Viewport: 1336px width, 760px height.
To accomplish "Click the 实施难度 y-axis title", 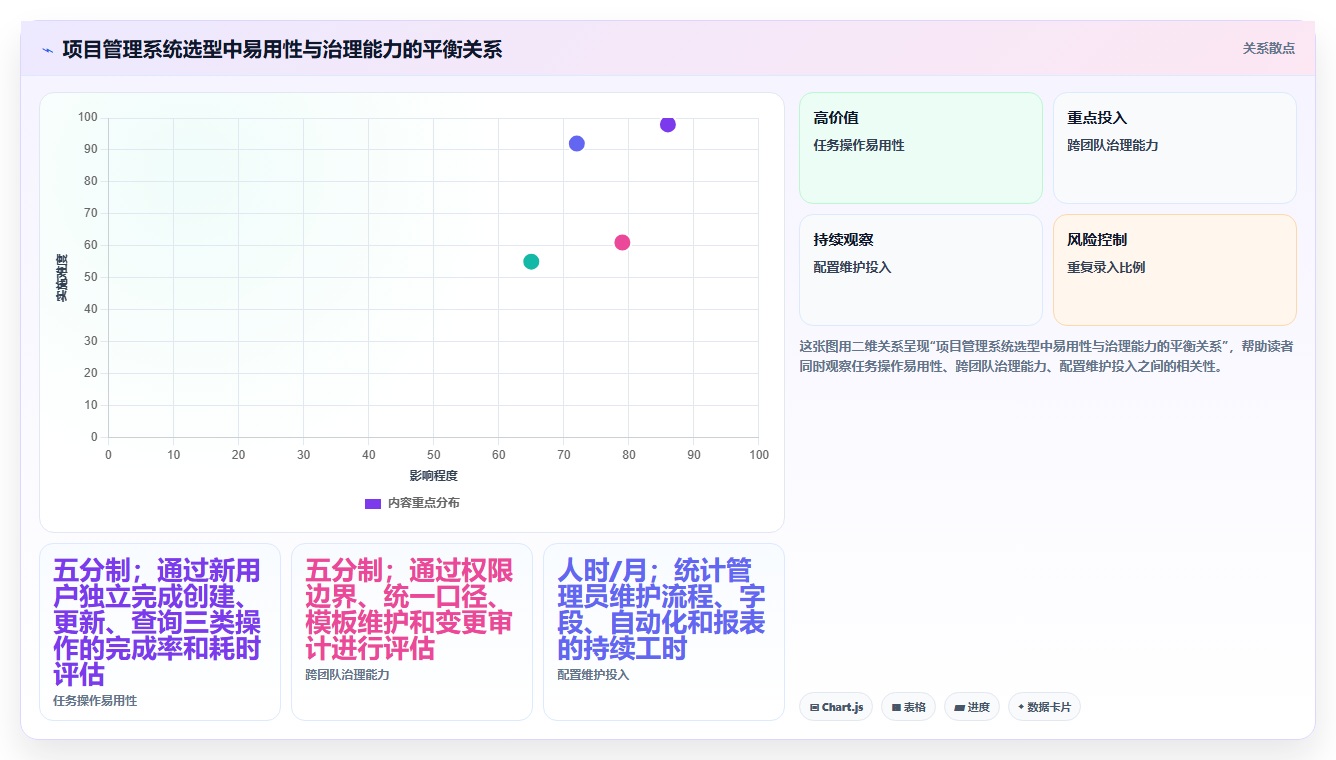I will coord(62,278).
